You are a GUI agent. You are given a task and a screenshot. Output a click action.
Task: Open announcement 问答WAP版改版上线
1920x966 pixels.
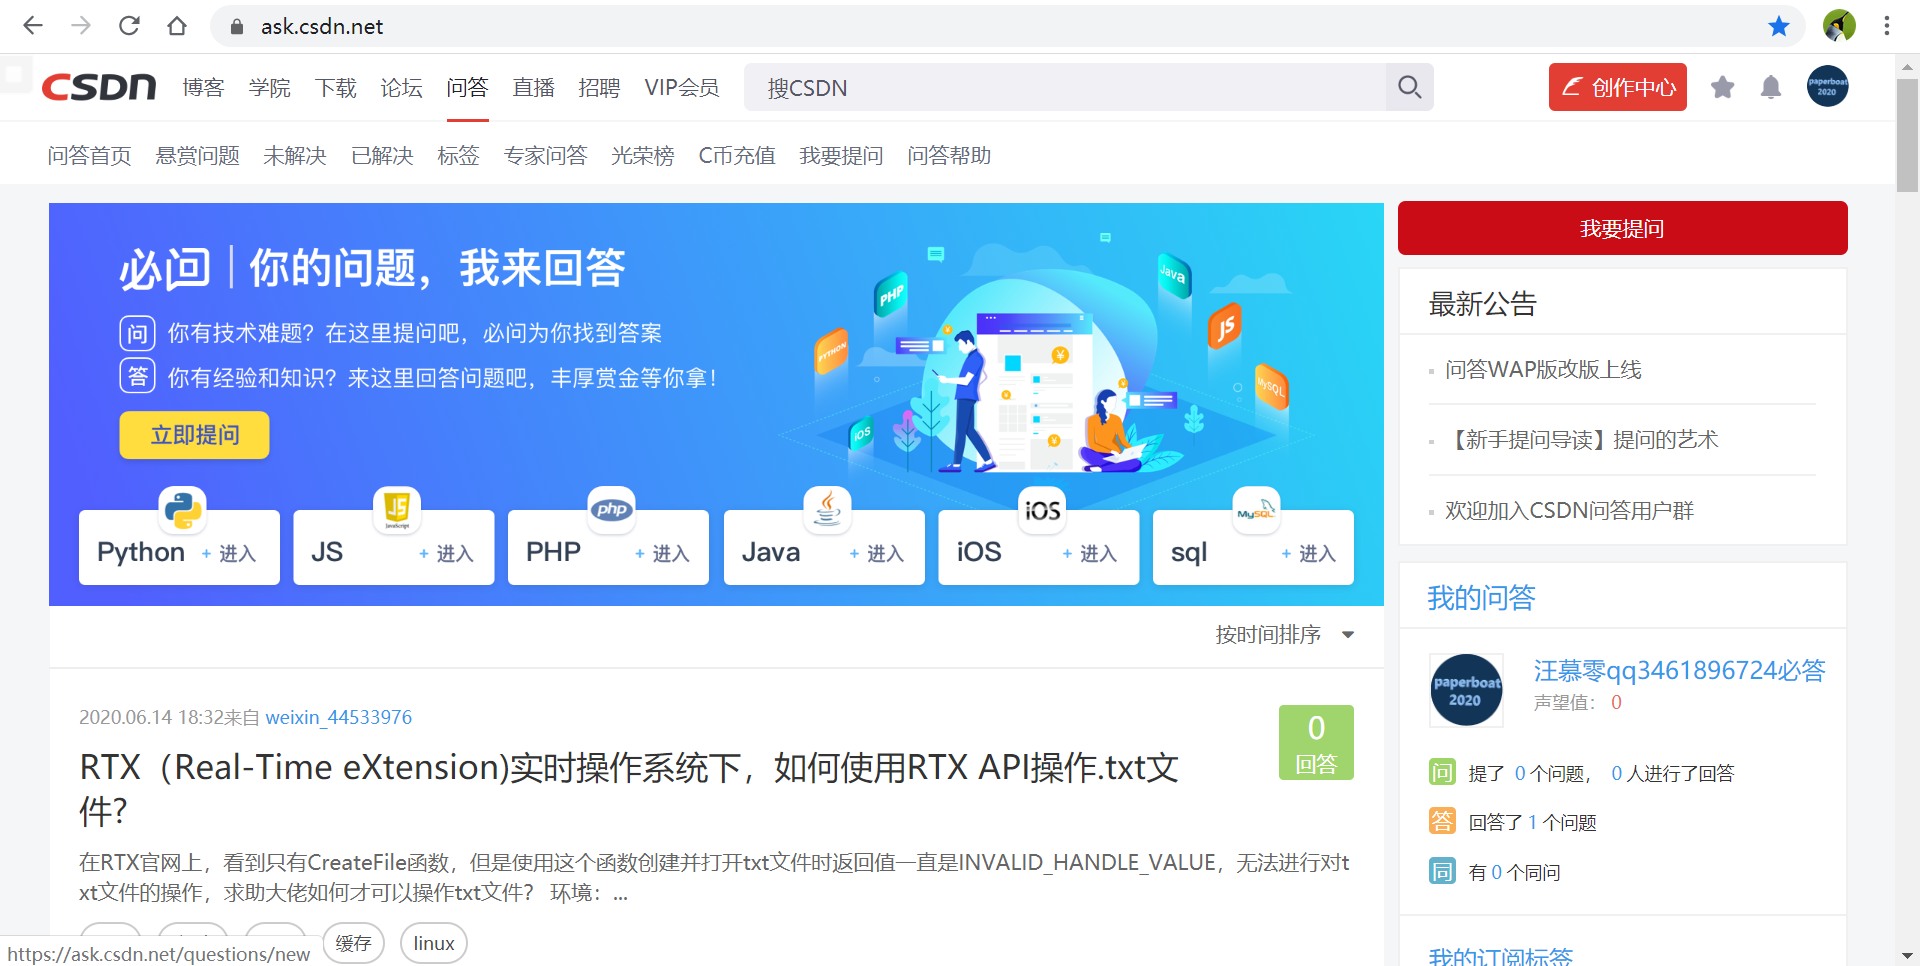click(1543, 370)
